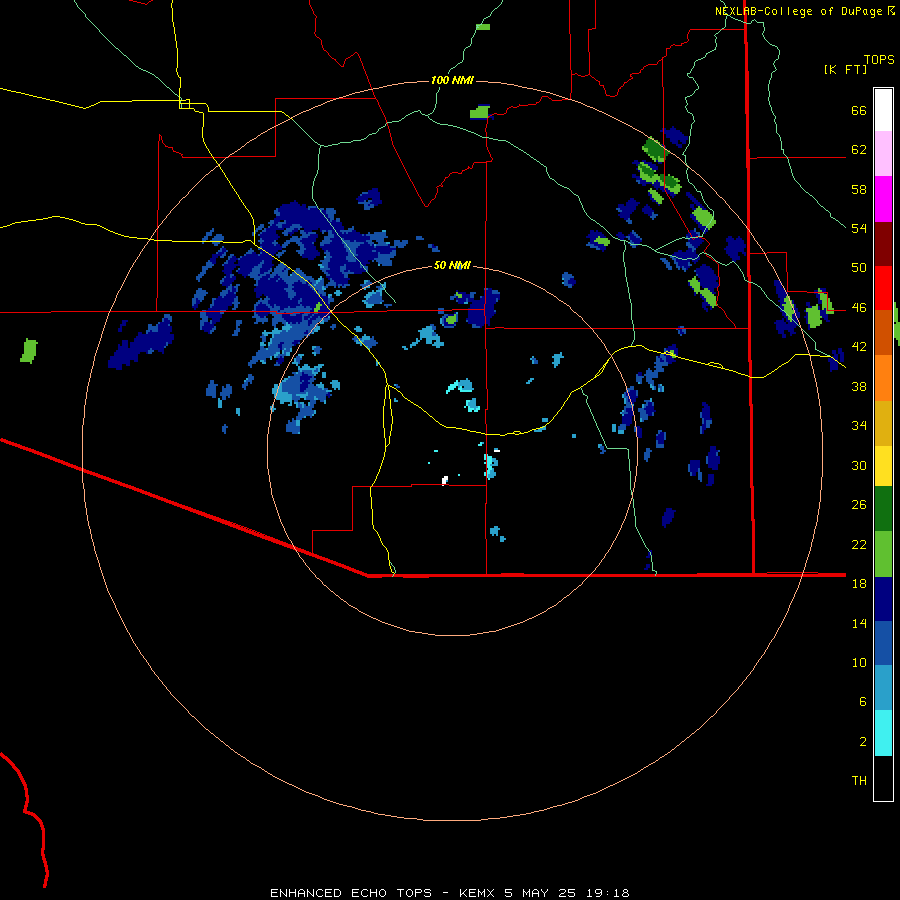The width and height of the screenshot is (900, 900).
Task: Select the 50 value on the legend scale
Action: click(x=859, y=267)
